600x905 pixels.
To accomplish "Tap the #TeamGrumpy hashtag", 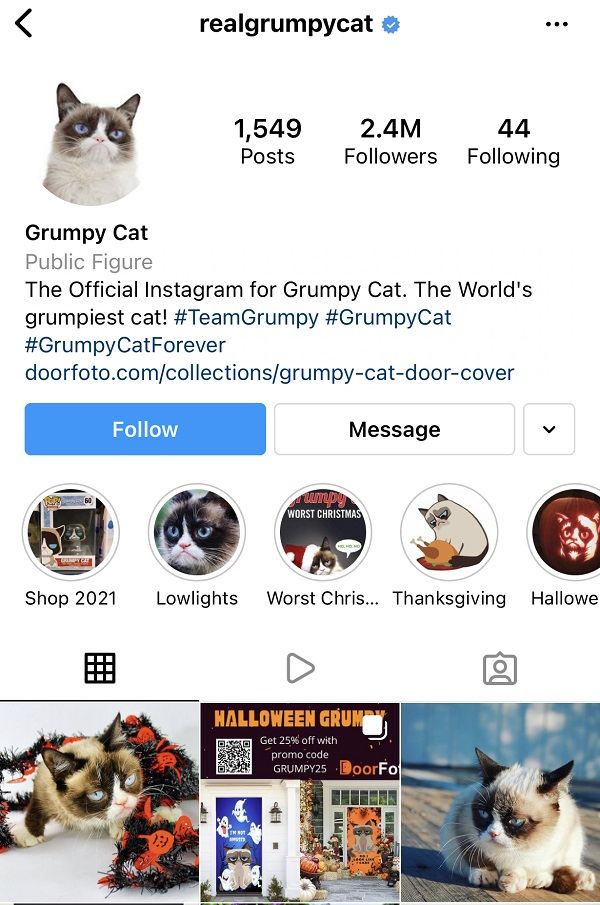I will pos(246,317).
